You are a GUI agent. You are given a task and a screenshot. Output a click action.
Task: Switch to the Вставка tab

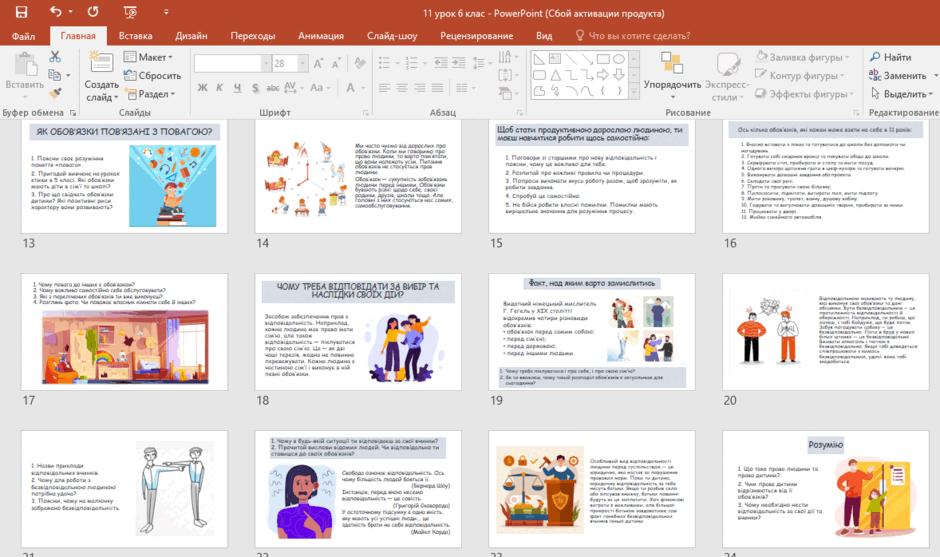point(135,36)
